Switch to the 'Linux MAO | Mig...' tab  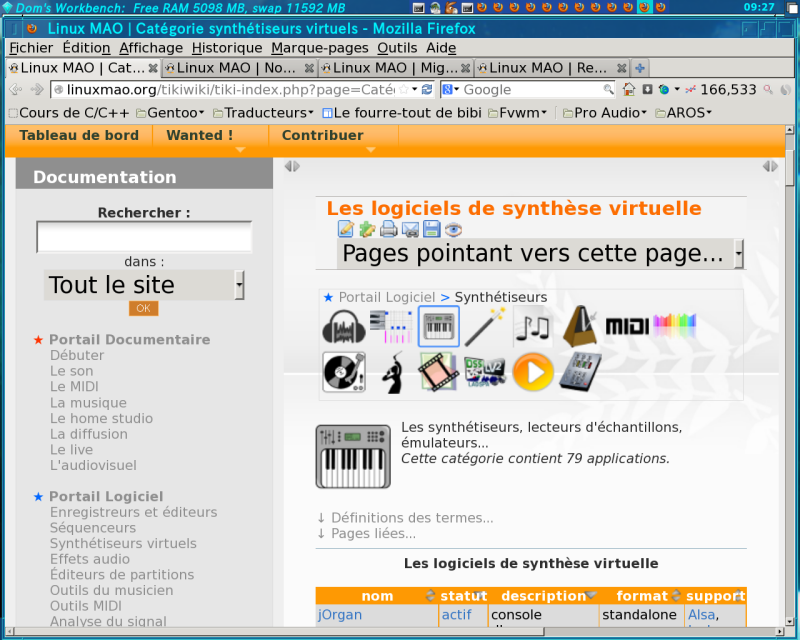pos(396,68)
